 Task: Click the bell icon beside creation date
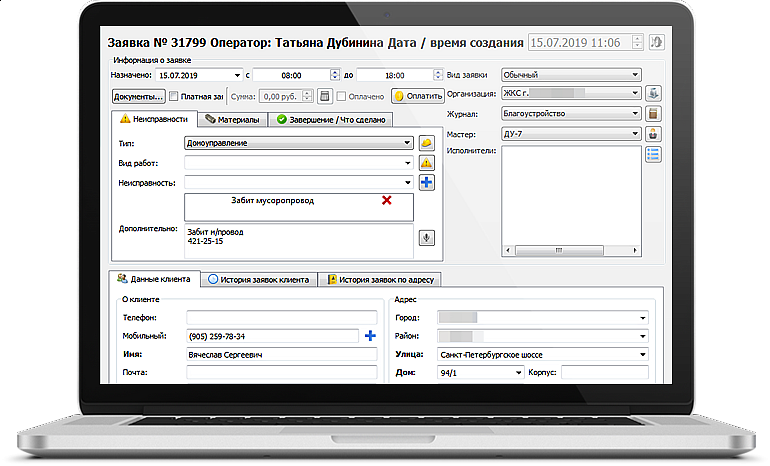pyautogui.click(x=657, y=42)
